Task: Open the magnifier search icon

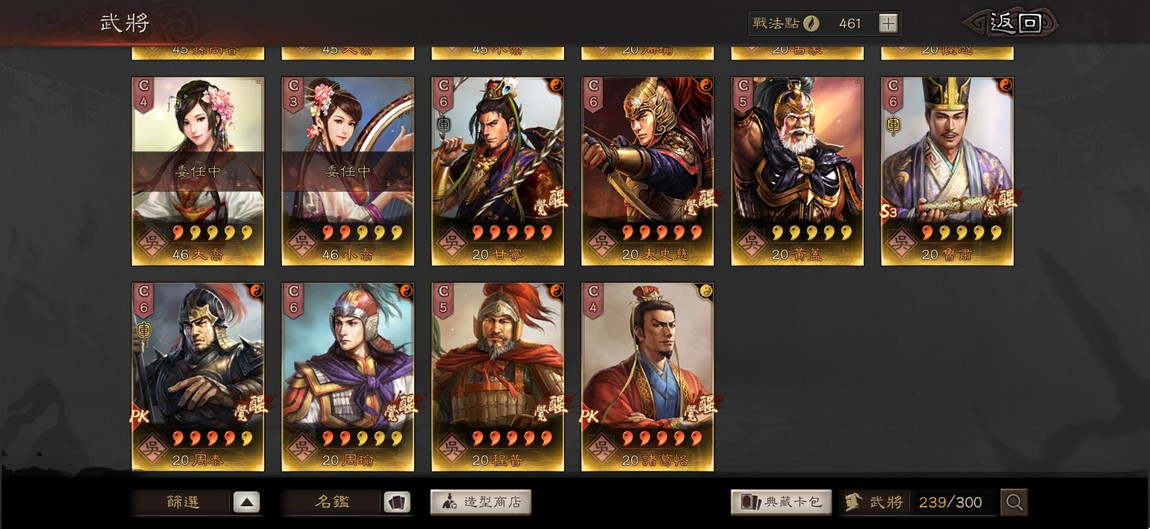Action: coord(1014,503)
